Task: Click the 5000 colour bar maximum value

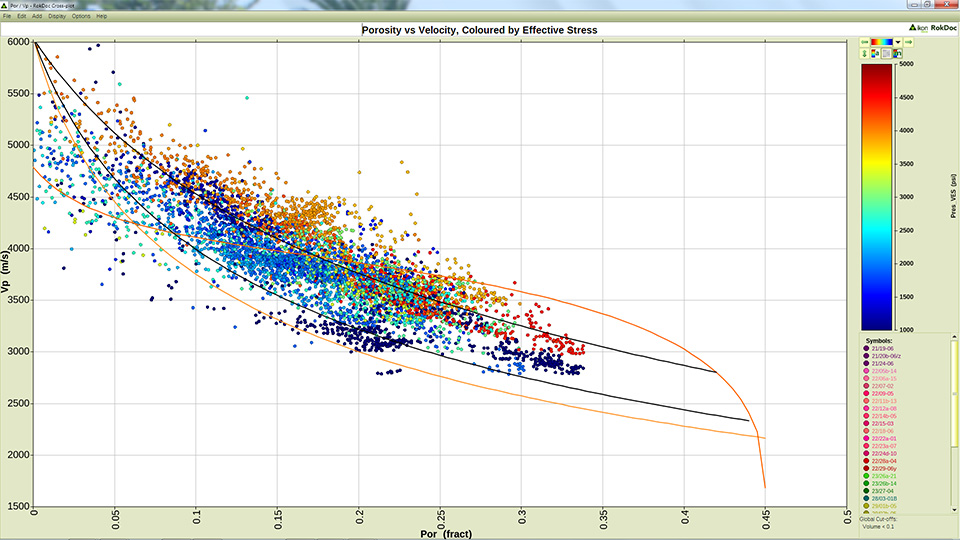Action: coord(906,64)
